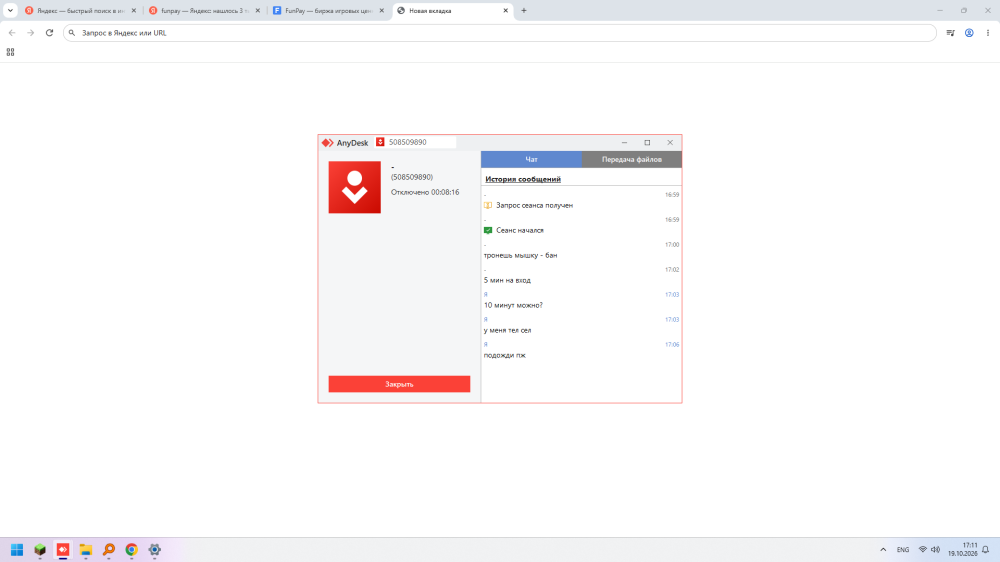Open File Explorer from the taskbar
Viewport: 1000px width, 562px height.
click(x=86, y=550)
